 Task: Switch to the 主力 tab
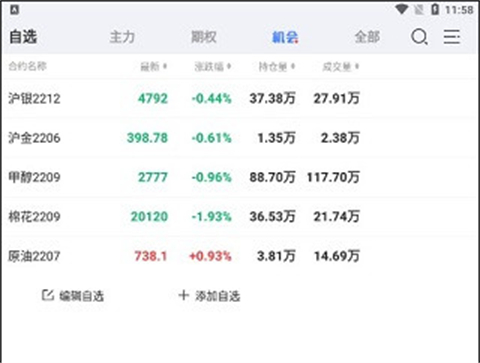[122, 37]
